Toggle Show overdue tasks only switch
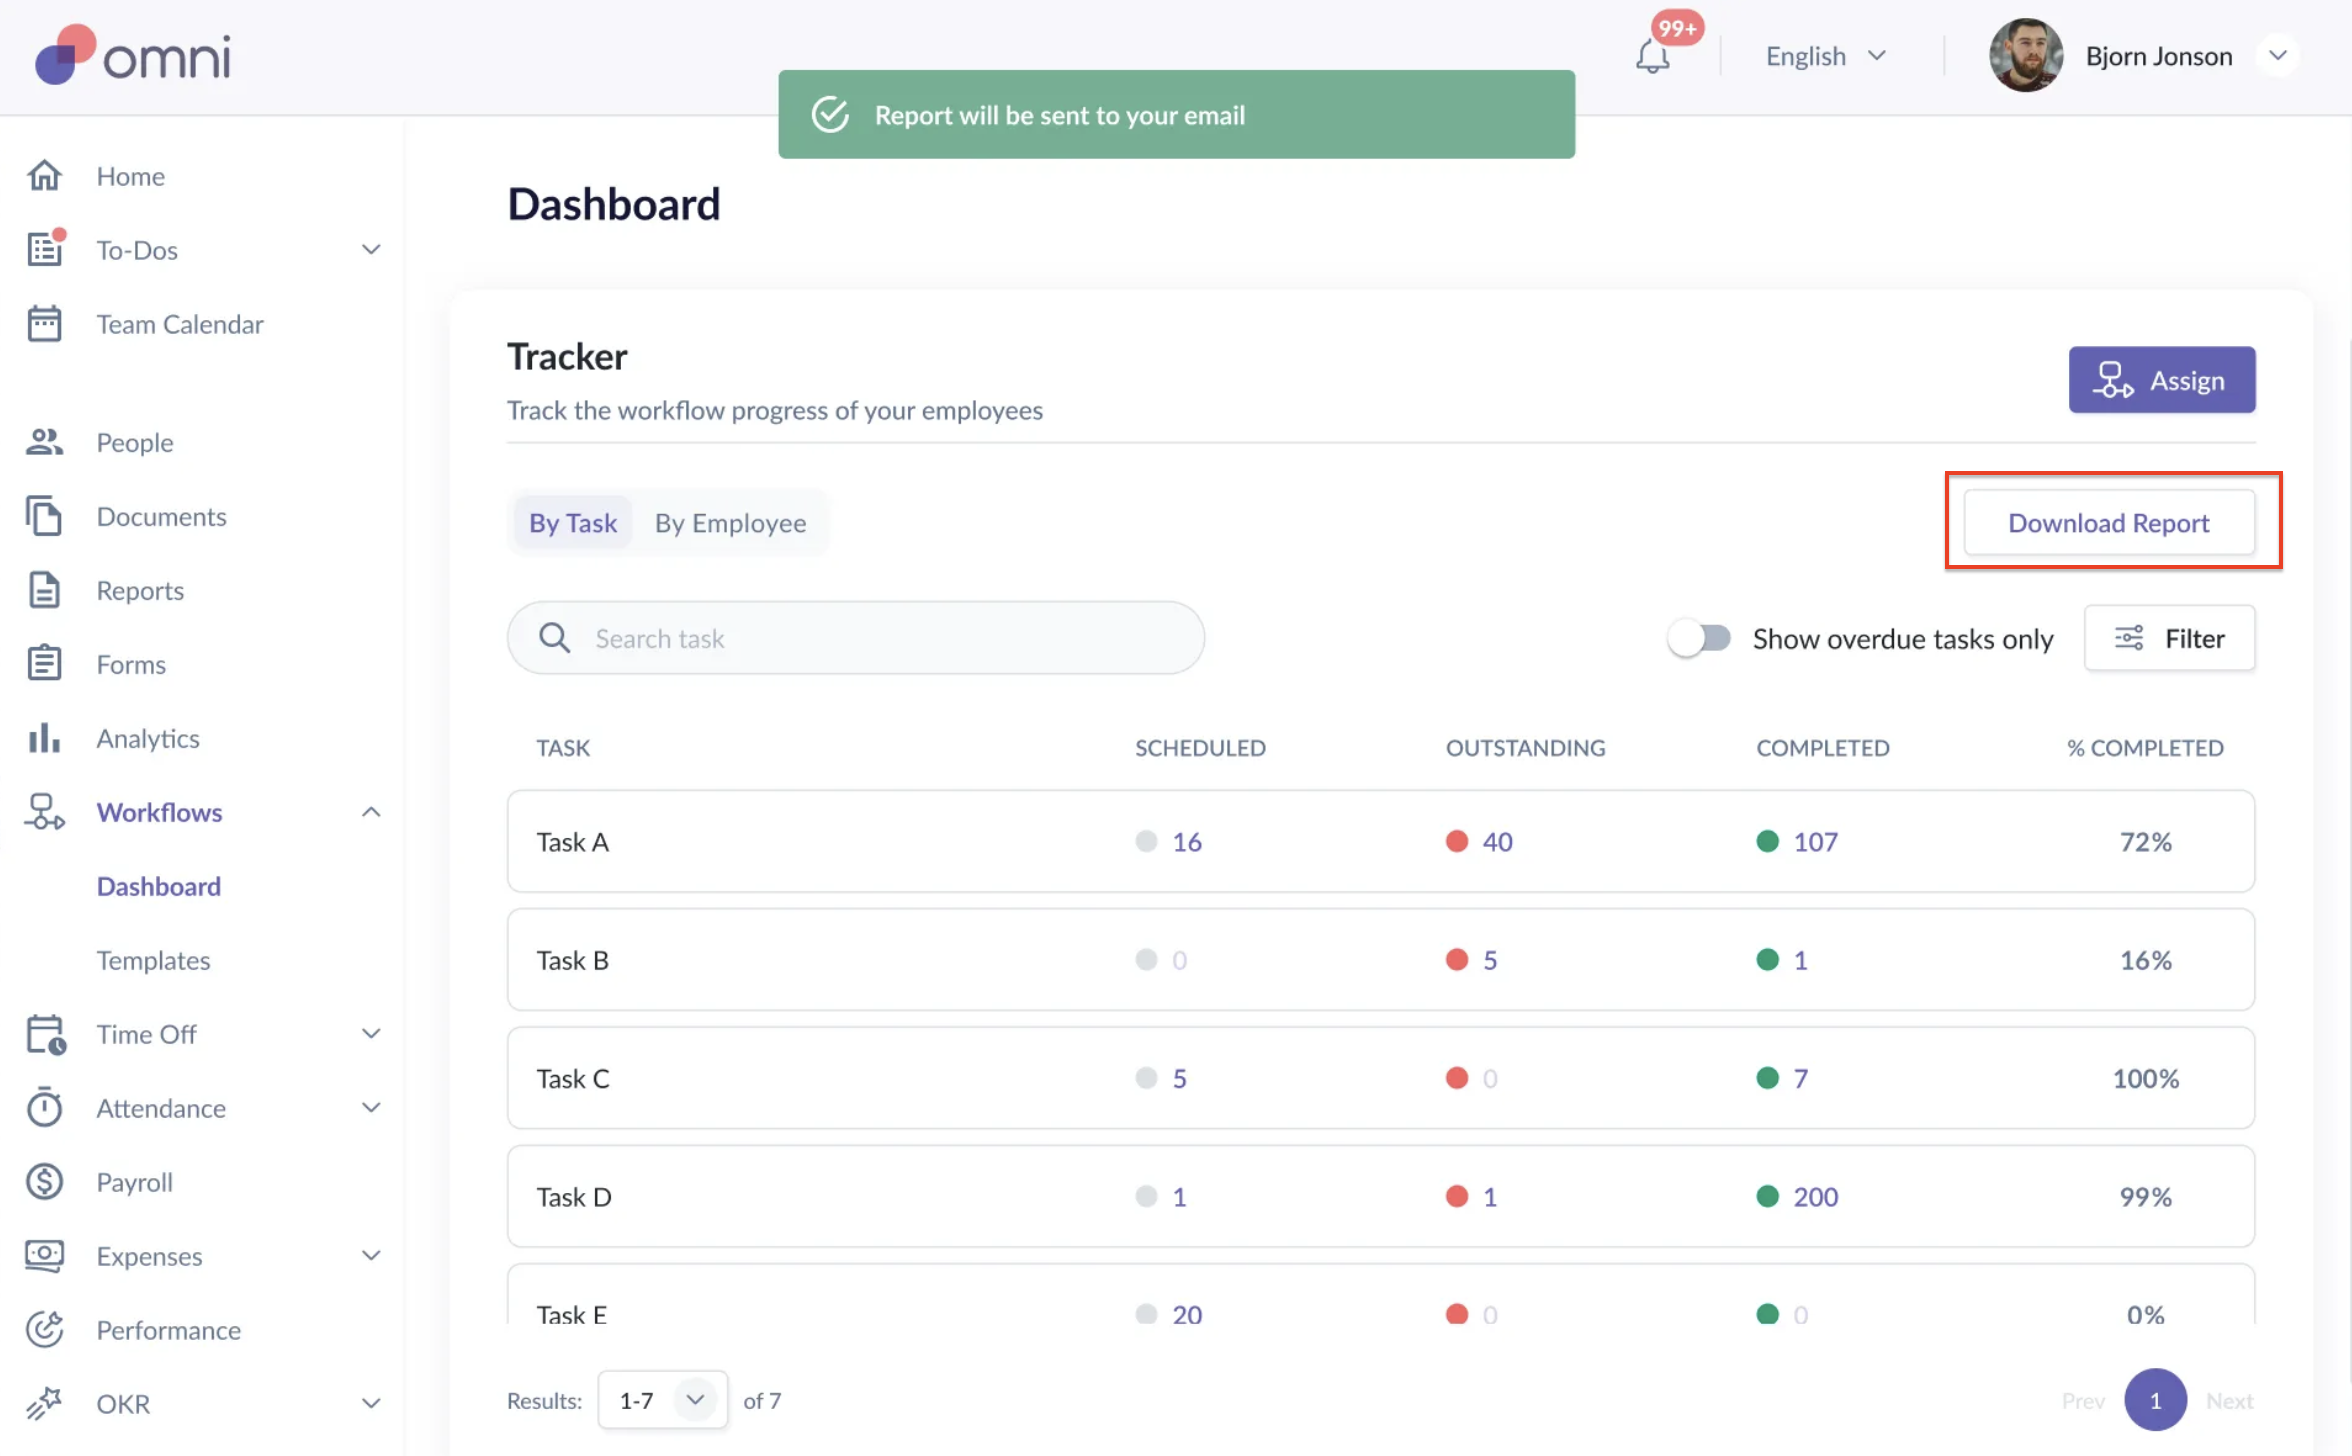This screenshot has width=2352, height=1456. pos(1699,638)
